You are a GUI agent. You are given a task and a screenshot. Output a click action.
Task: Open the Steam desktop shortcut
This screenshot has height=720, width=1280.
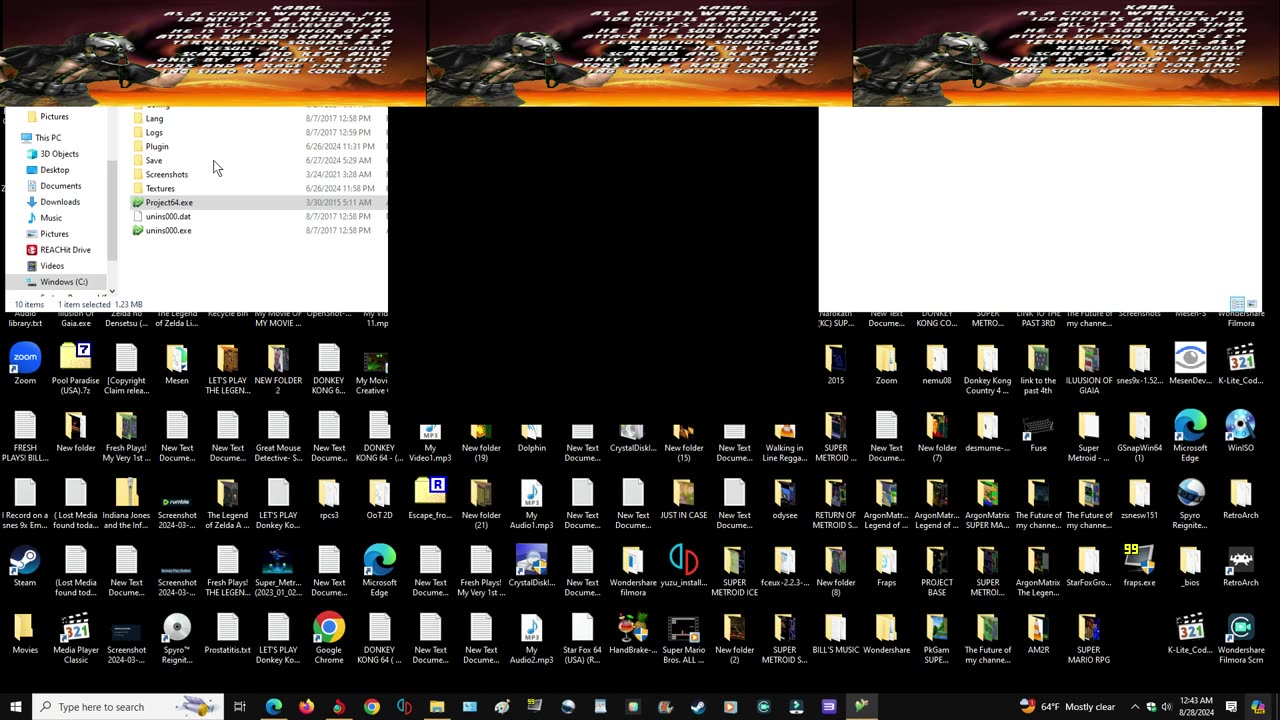pyautogui.click(x=25, y=566)
